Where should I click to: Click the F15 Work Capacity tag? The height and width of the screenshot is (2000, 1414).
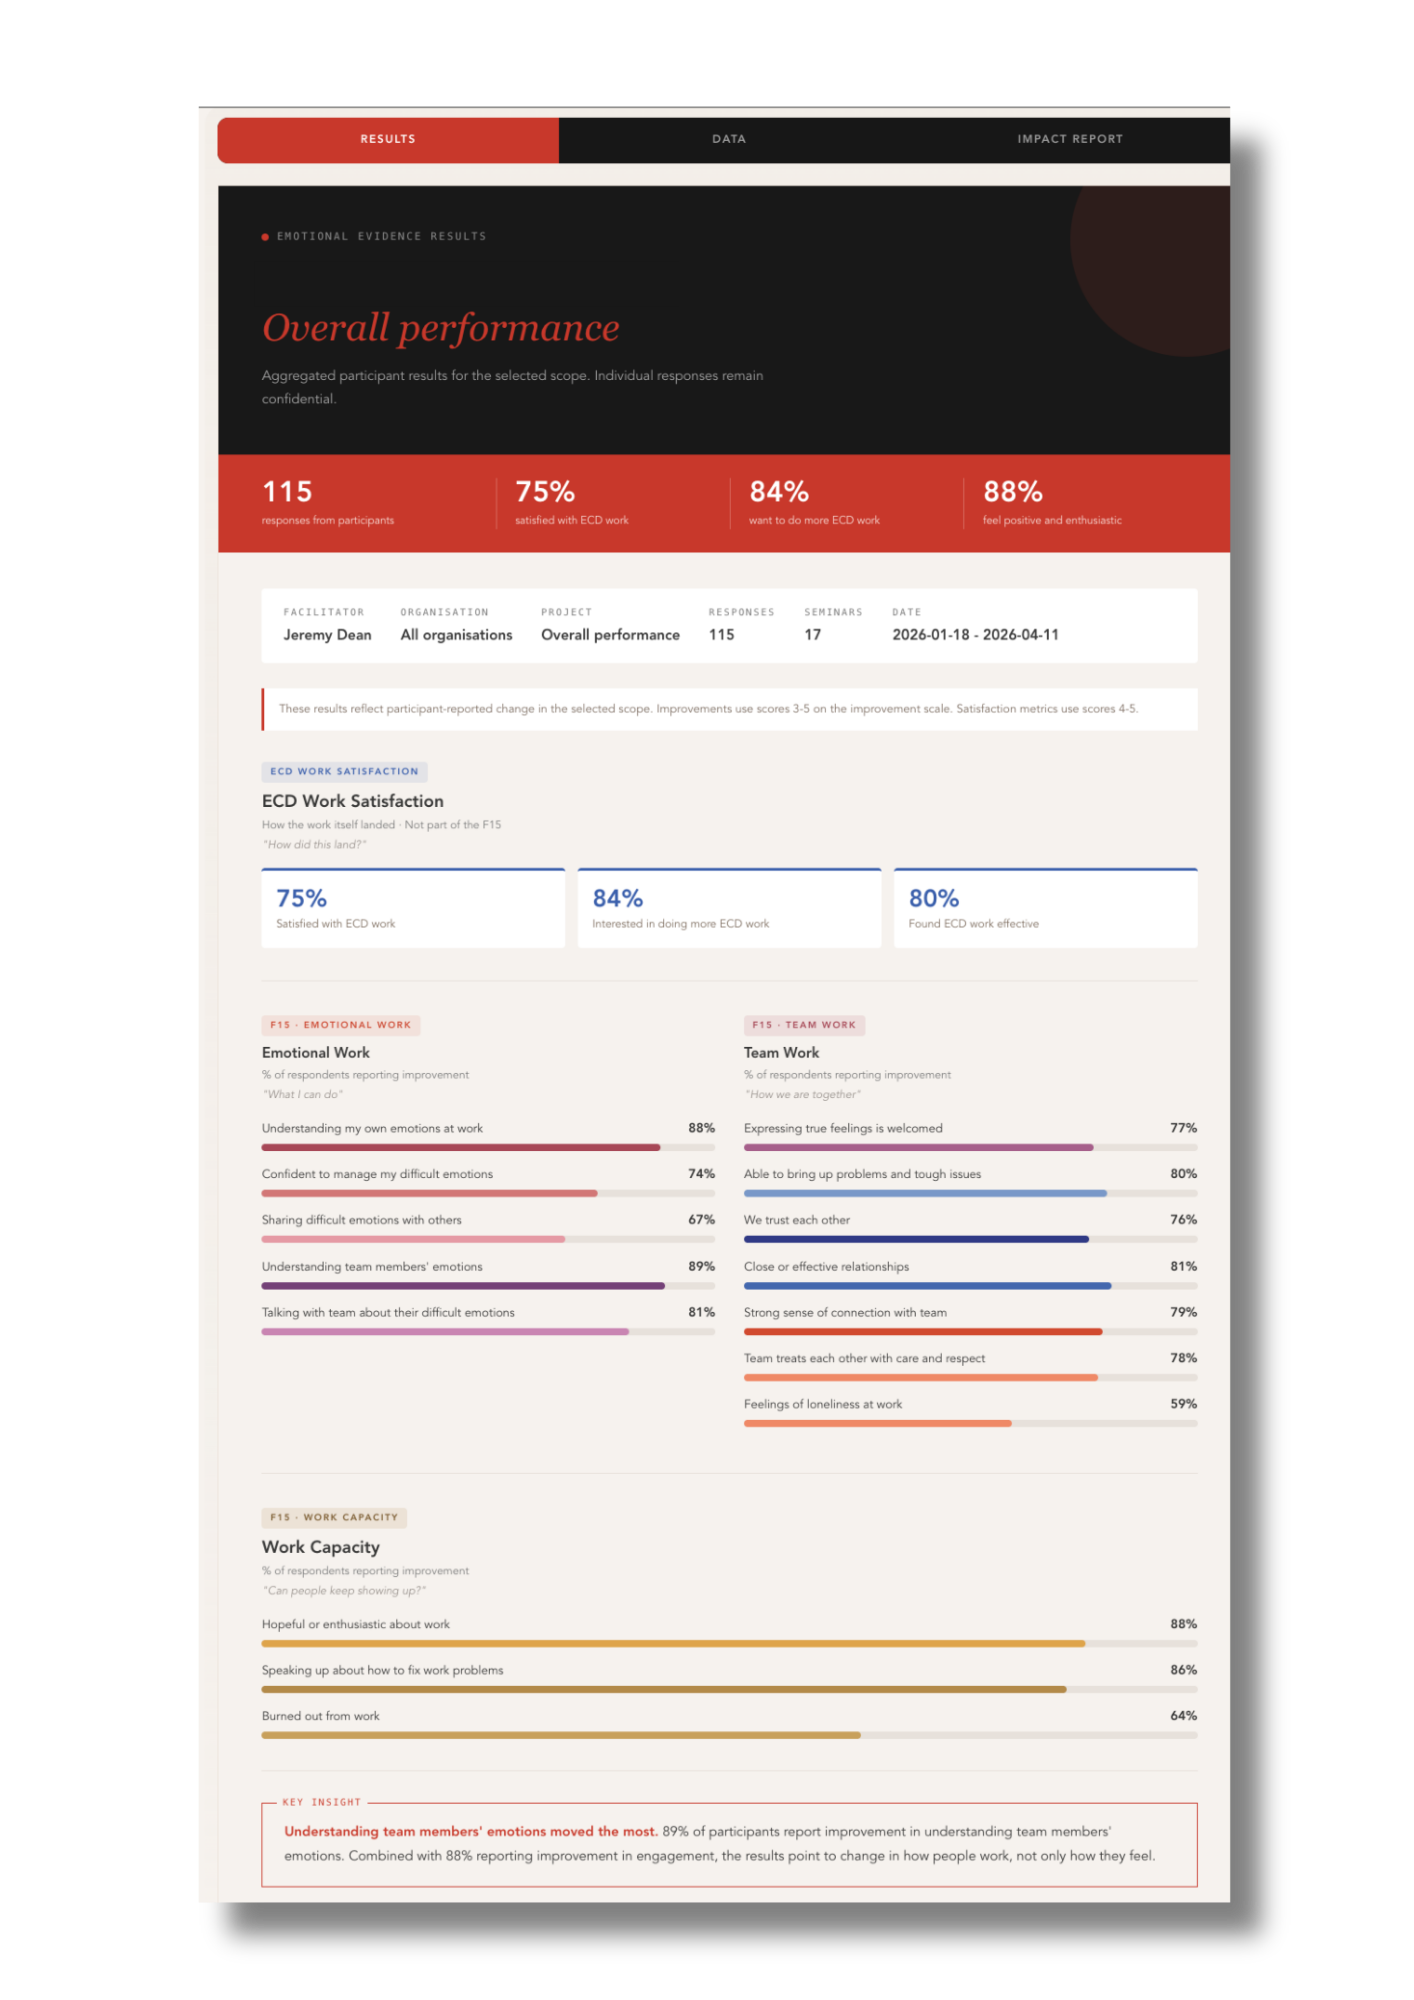point(334,1517)
